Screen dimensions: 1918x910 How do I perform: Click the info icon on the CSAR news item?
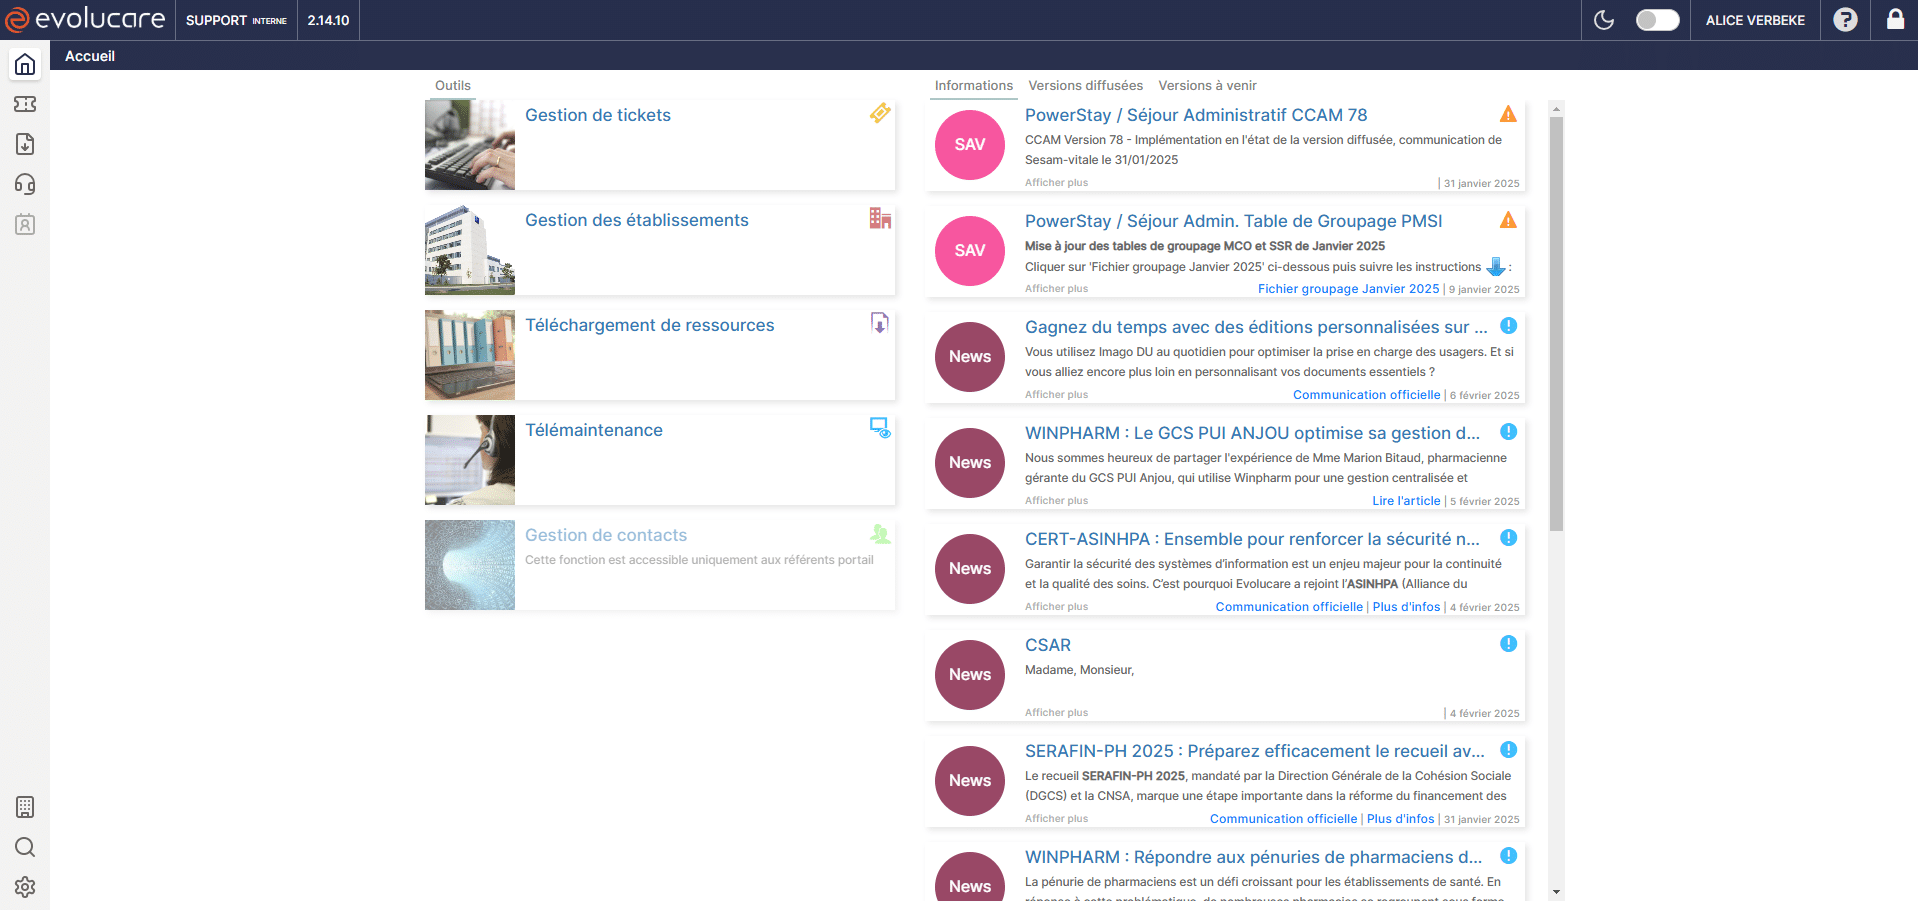click(x=1509, y=644)
